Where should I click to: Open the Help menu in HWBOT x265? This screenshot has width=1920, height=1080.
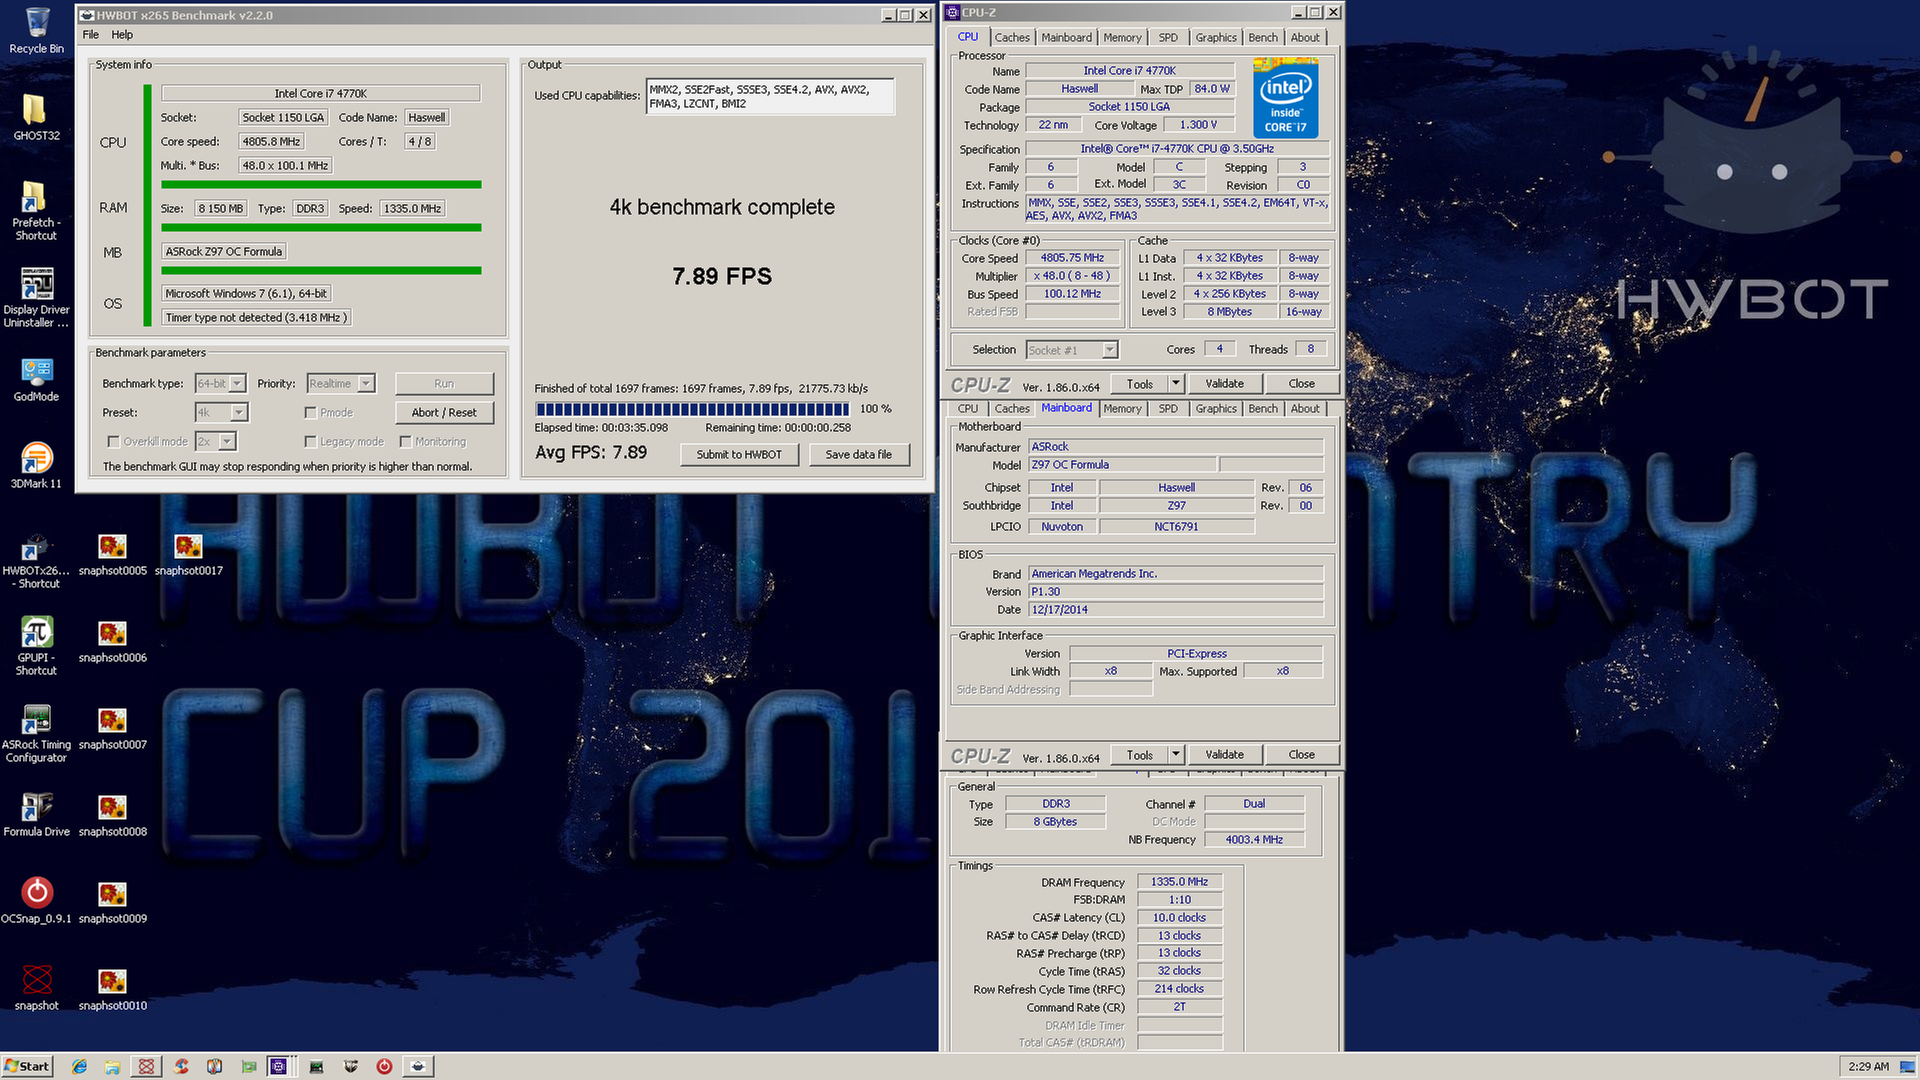(122, 35)
